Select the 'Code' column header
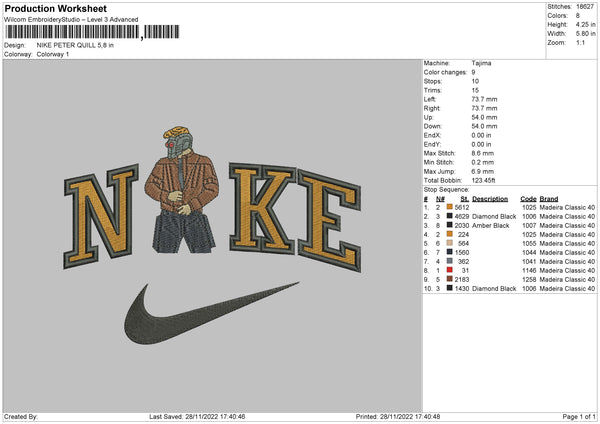Screen dimensions: 600x424 (528, 199)
